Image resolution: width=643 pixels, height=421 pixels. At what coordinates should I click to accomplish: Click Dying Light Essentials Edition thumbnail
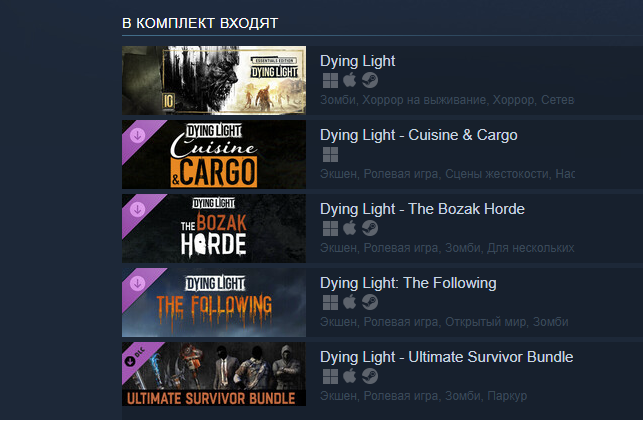point(214,80)
